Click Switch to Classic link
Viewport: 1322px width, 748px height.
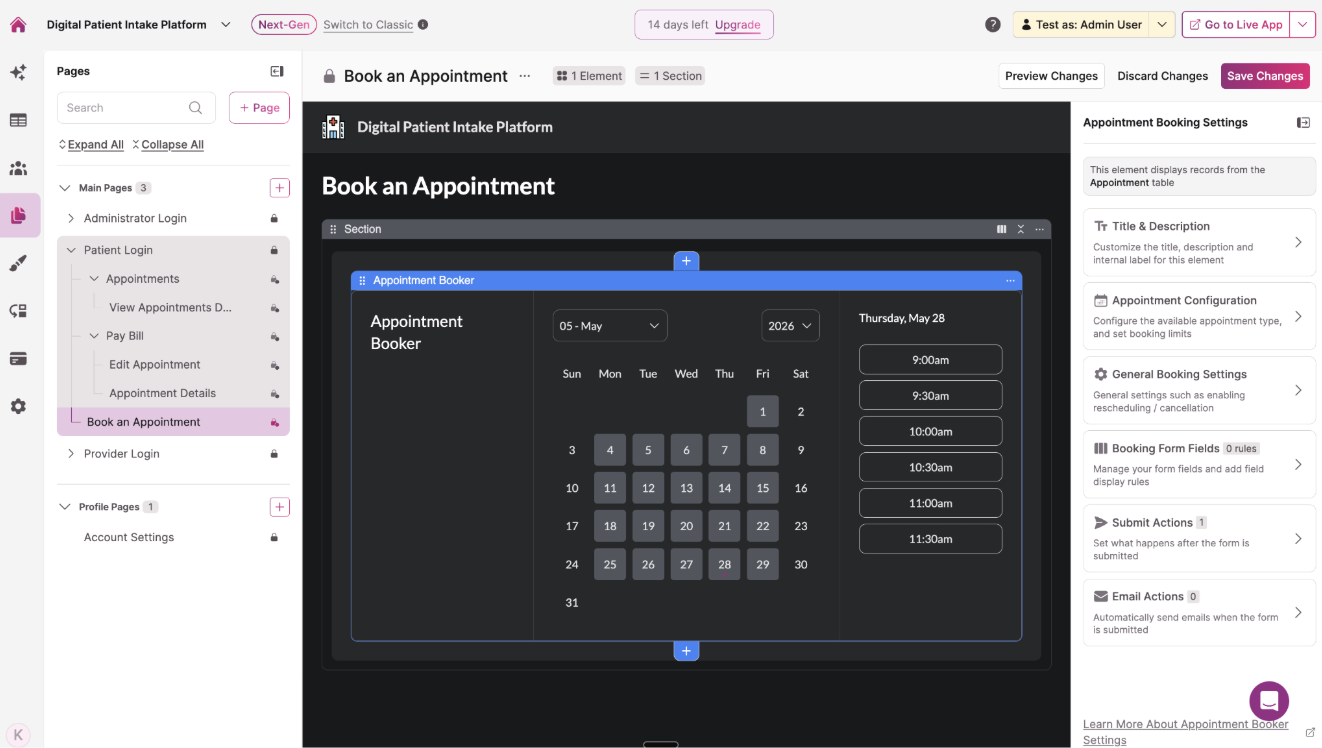point(368,25)
